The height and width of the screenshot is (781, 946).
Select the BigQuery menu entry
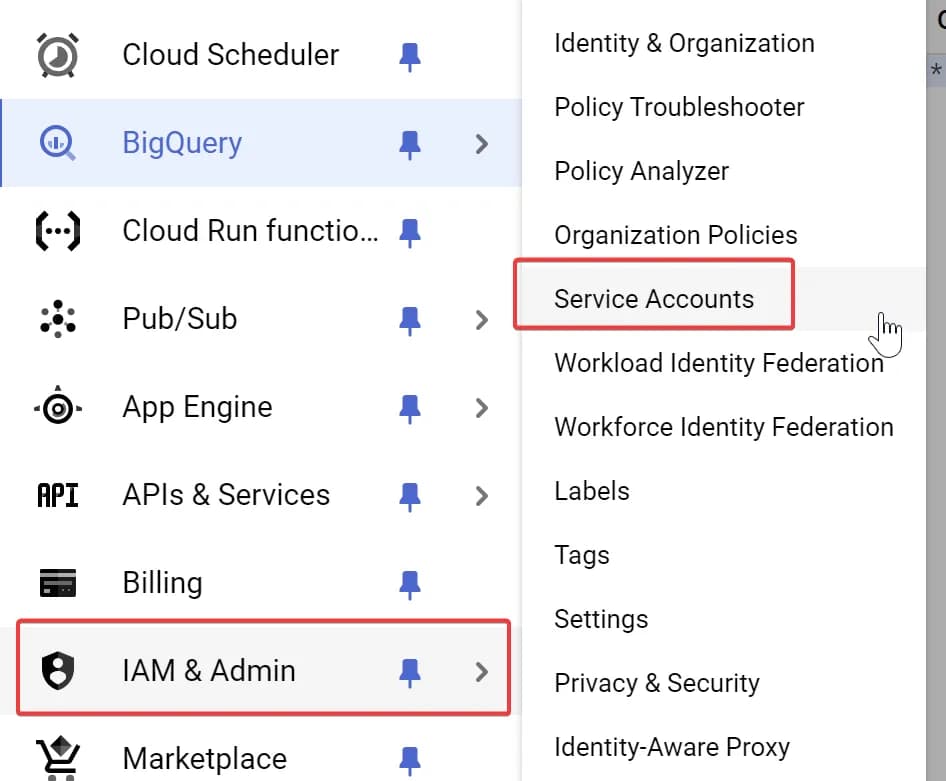(261, 143)
